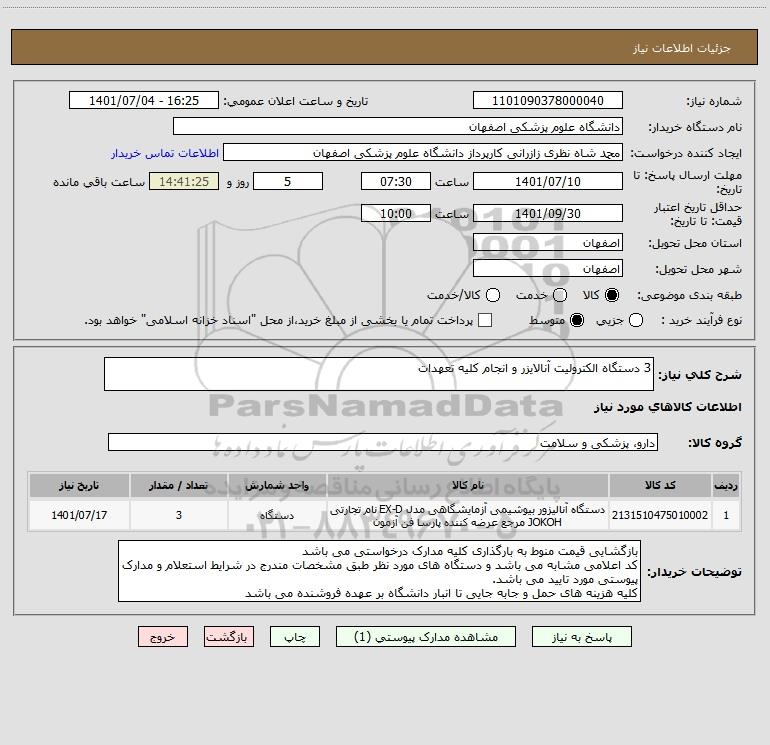Screen dimensions: 770x745
Task: Click the کد کالا column header
Action: 660,485
